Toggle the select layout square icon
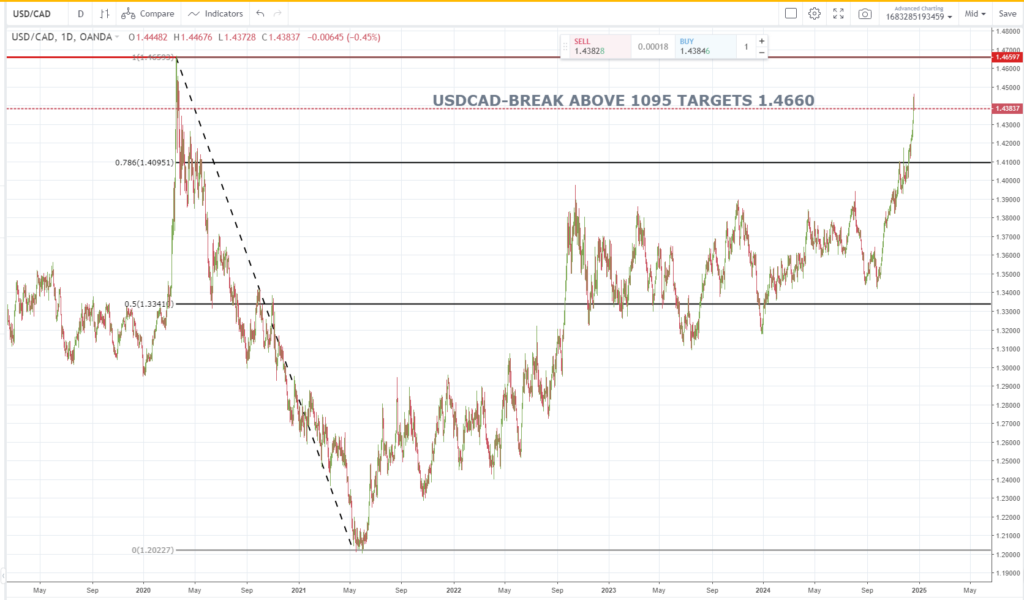This screenshot has width=1024, height=600. [x=790, y=14]
